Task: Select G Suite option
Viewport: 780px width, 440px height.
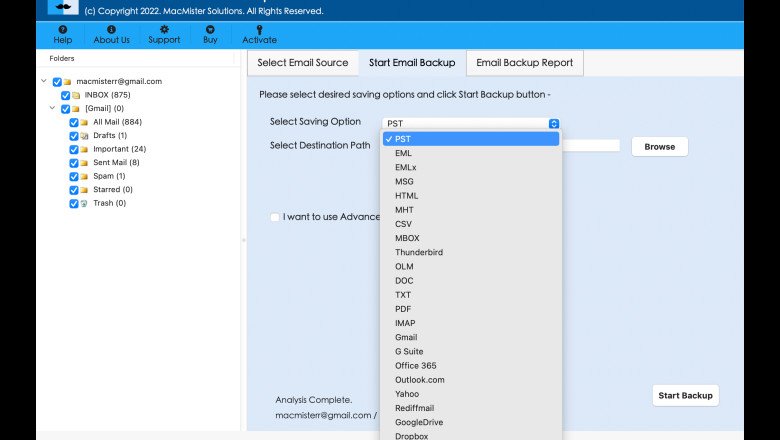Action: pos(471,352)
